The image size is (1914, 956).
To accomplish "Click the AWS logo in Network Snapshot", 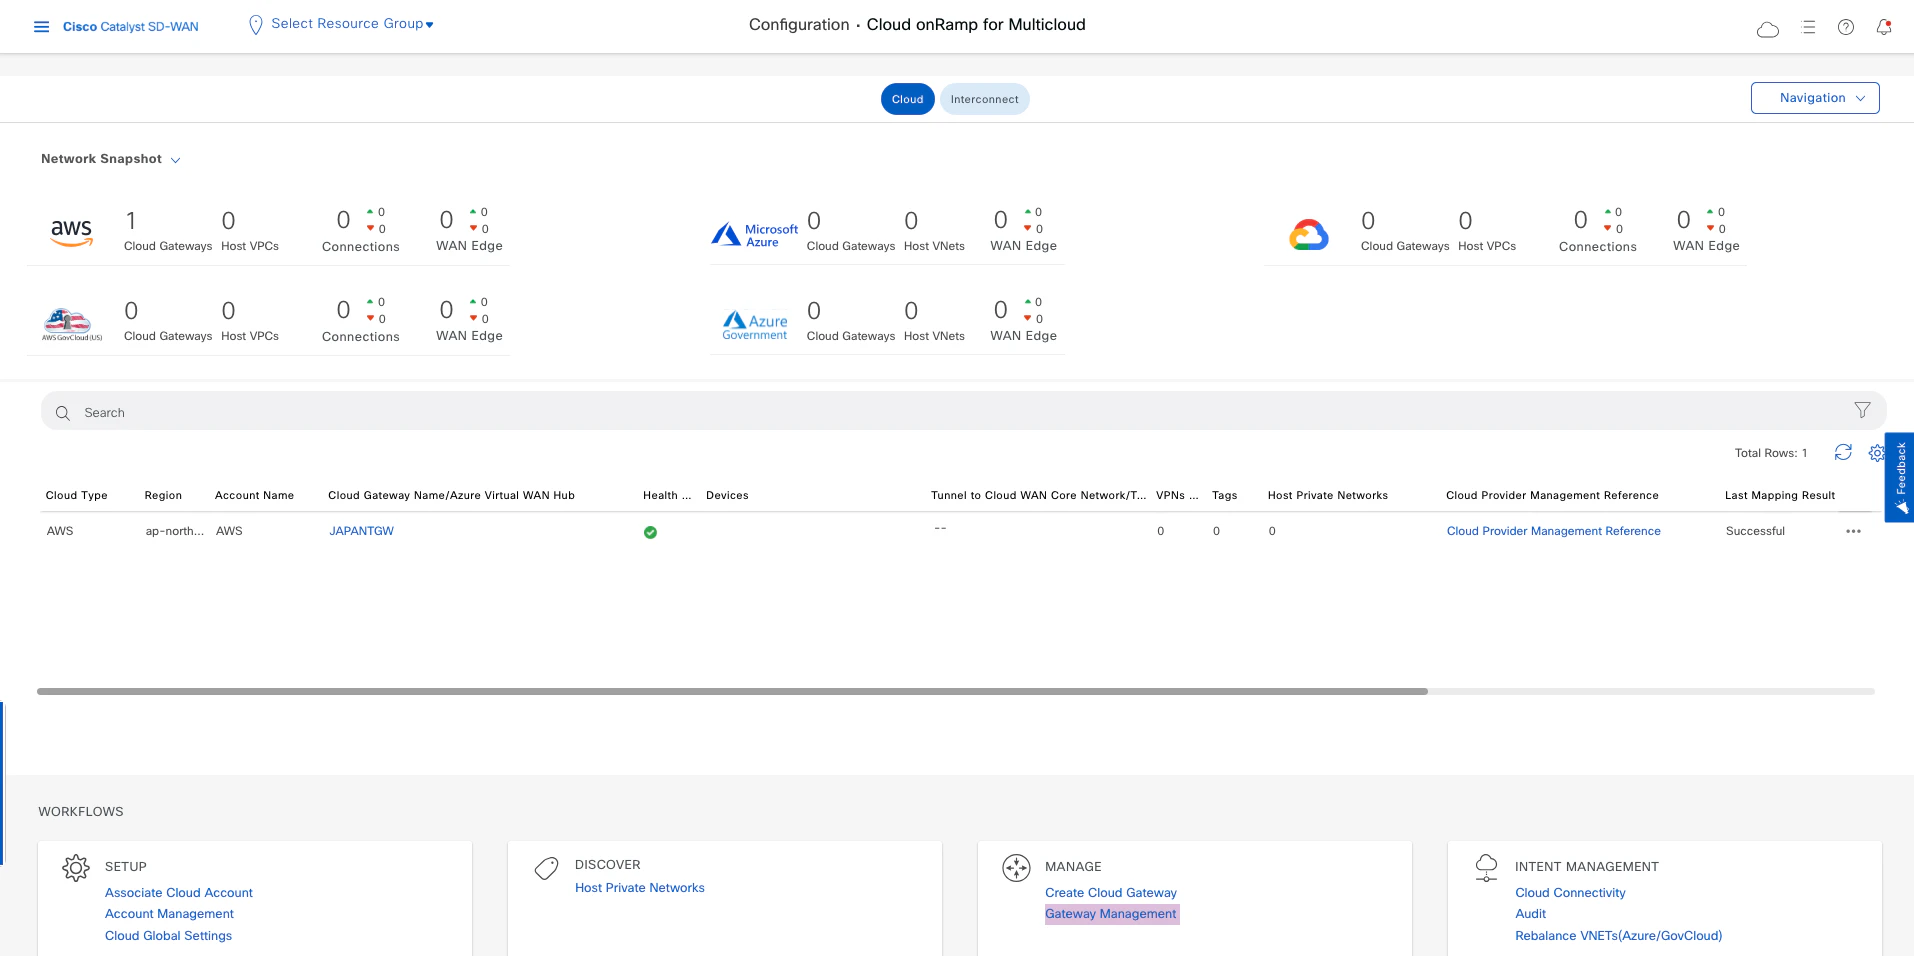I will tap(71, 232).
